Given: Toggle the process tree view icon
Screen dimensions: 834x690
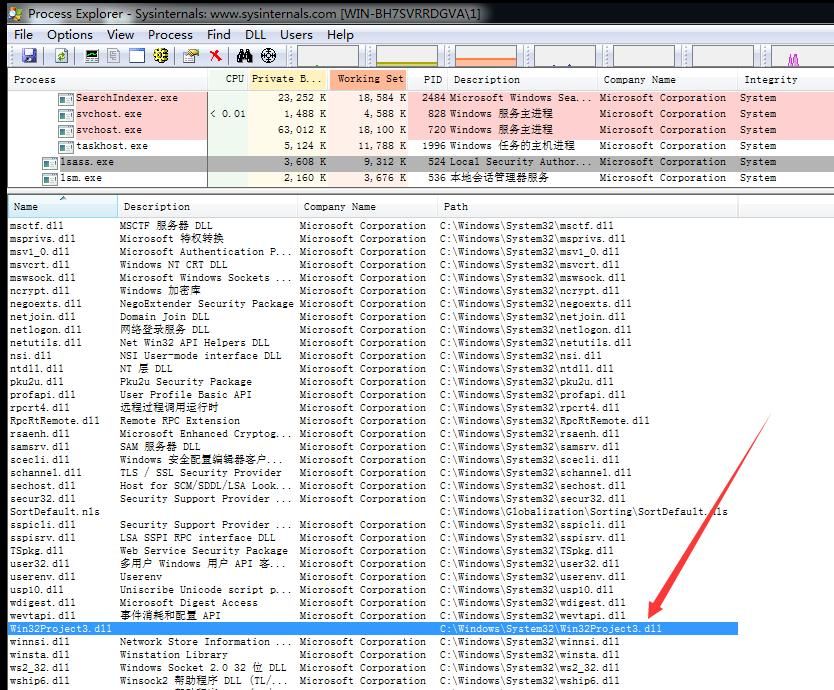Looking at the screenshot, I should [x=113, y=55].
